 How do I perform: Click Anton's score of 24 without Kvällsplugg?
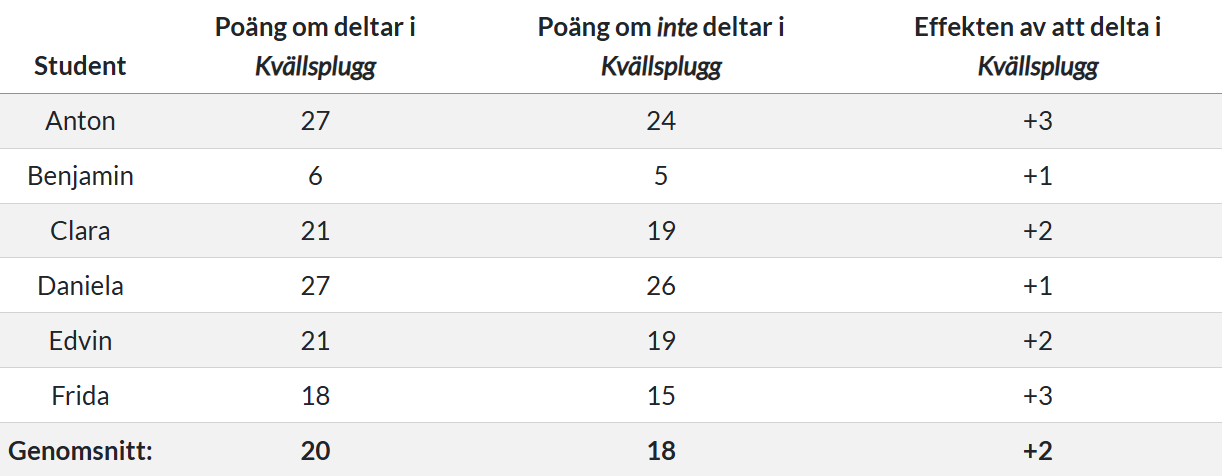pyautogui.click(x=661, y=121)
